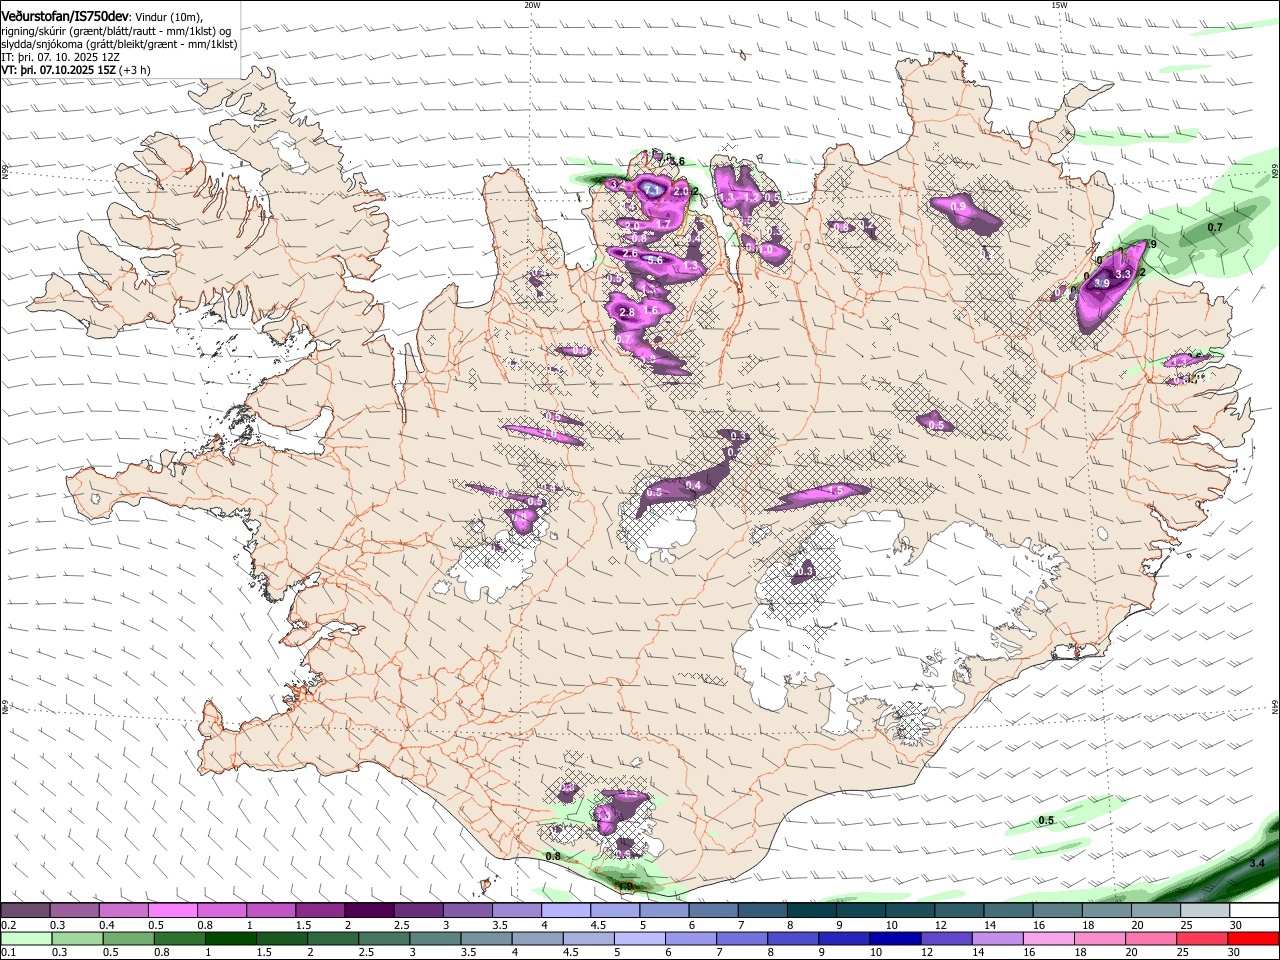
Task: Click the 1.5 label under the upper scale
Action: (304, 925)
